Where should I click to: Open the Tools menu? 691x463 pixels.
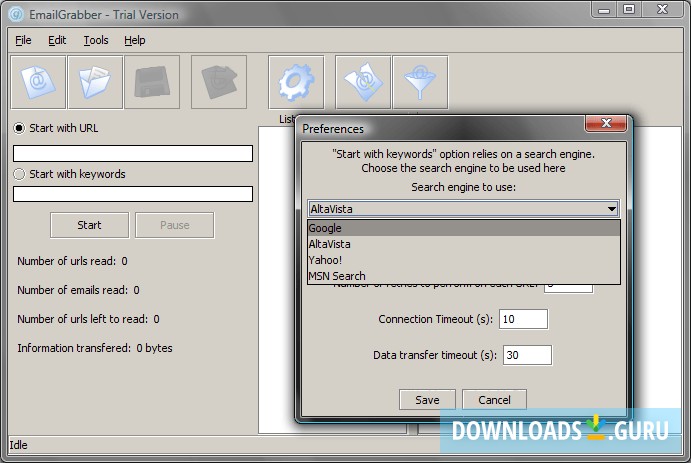[x=96, y=40]
